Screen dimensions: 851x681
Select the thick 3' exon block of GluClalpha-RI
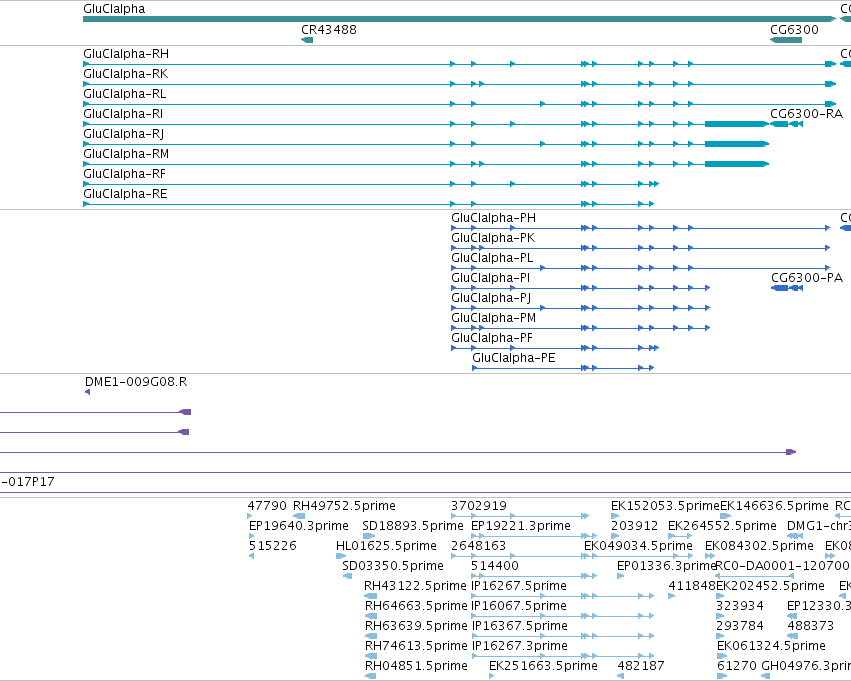tap(736, 124)
